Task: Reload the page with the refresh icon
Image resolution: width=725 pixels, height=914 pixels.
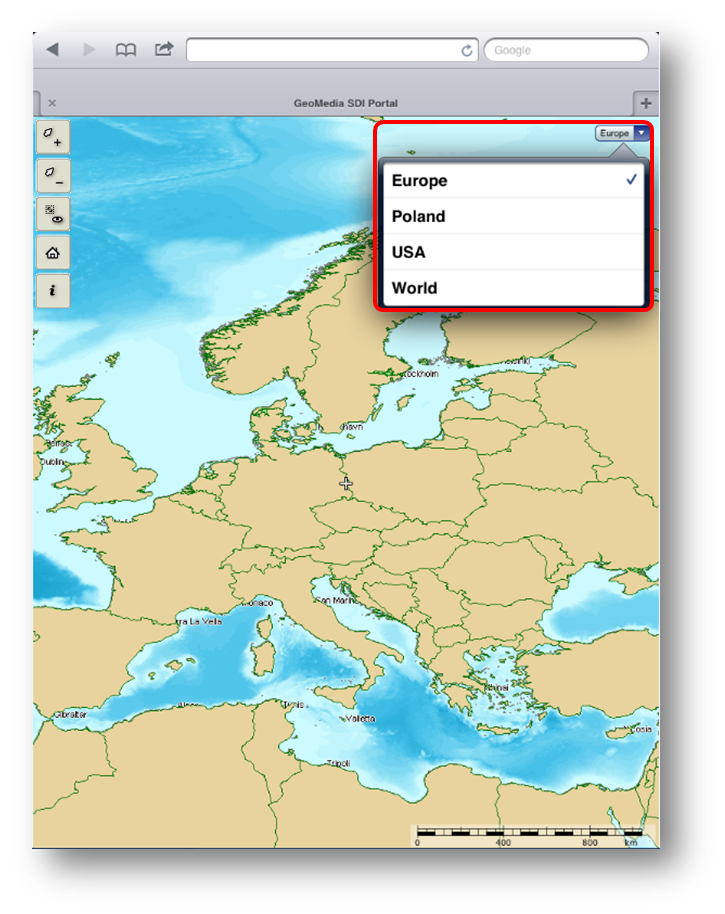Action: pyautogui.click(x=467, y=50)
